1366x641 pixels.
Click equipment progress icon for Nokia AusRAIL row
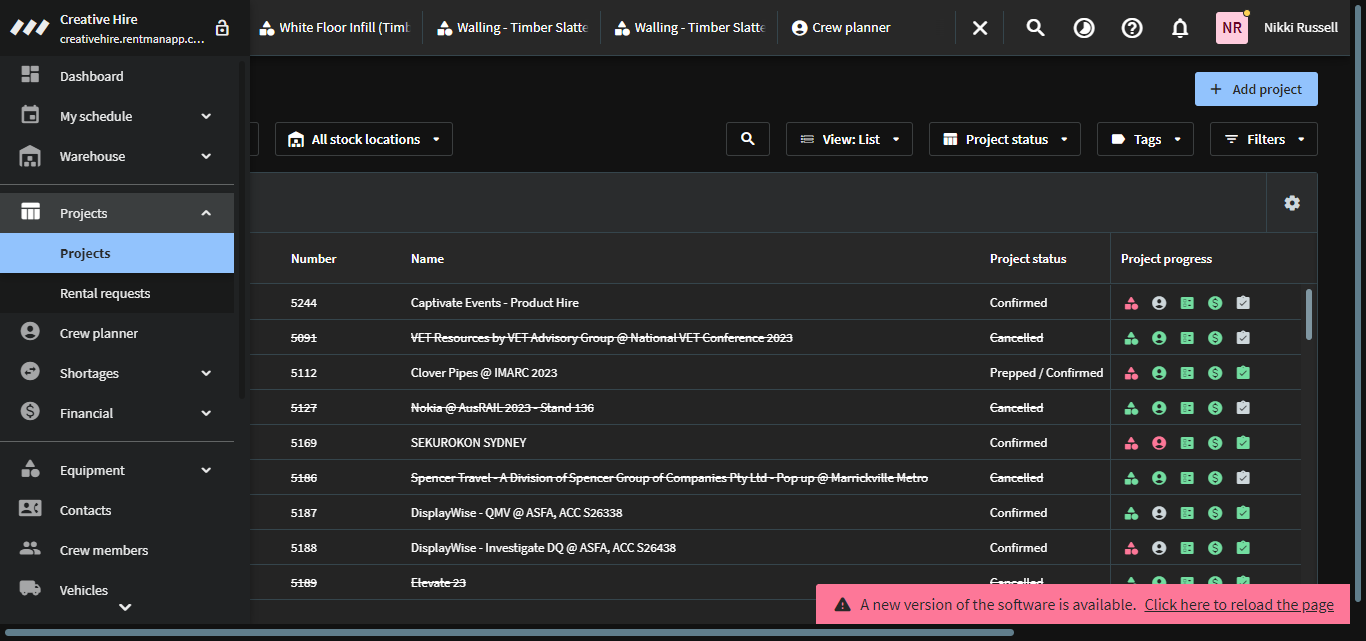tap(1131, 408)
